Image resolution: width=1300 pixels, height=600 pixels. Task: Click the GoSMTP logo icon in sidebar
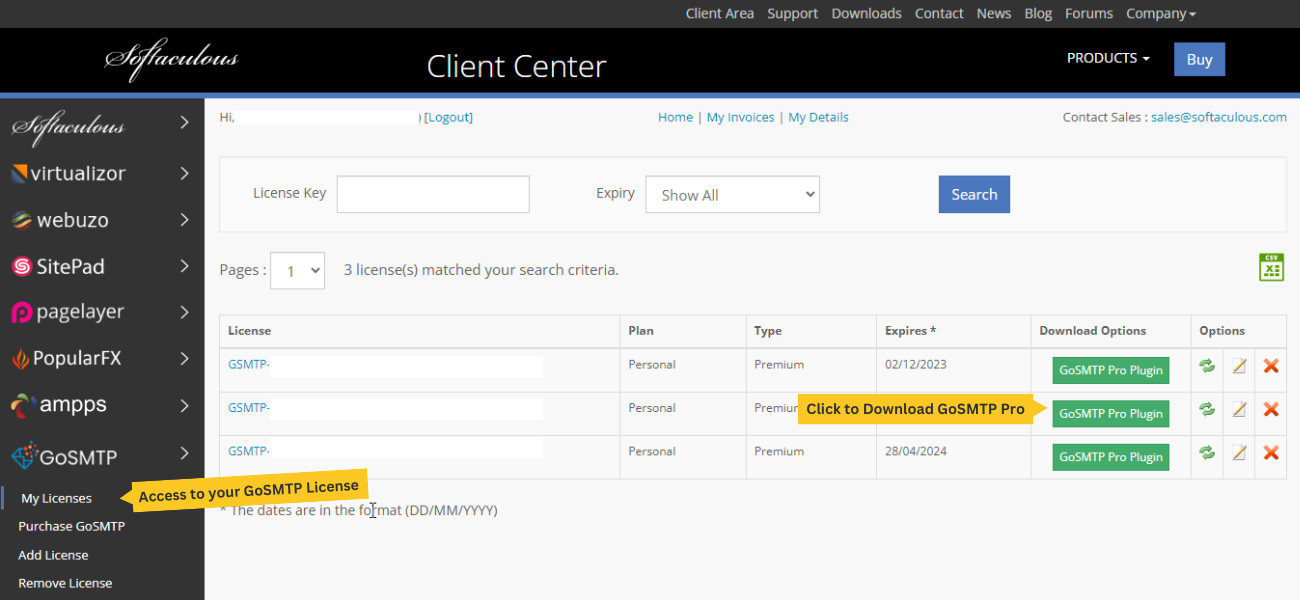24,457
